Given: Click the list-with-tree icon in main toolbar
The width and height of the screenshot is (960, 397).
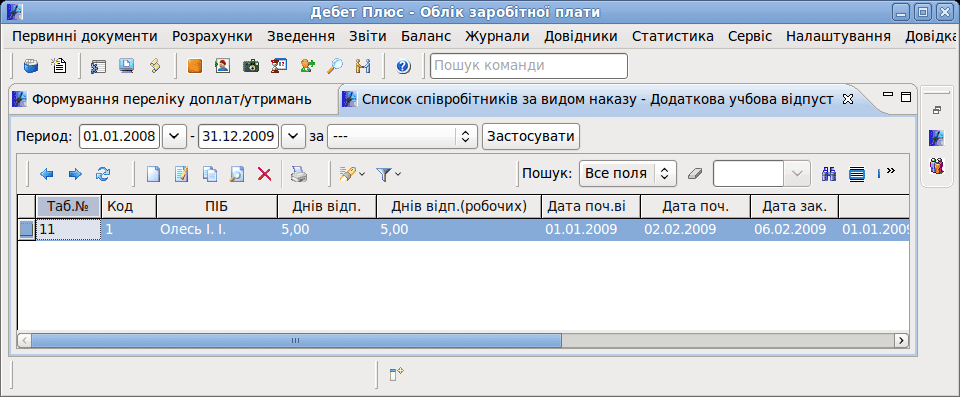Looking at the screenshot, I should click(99, 66).
